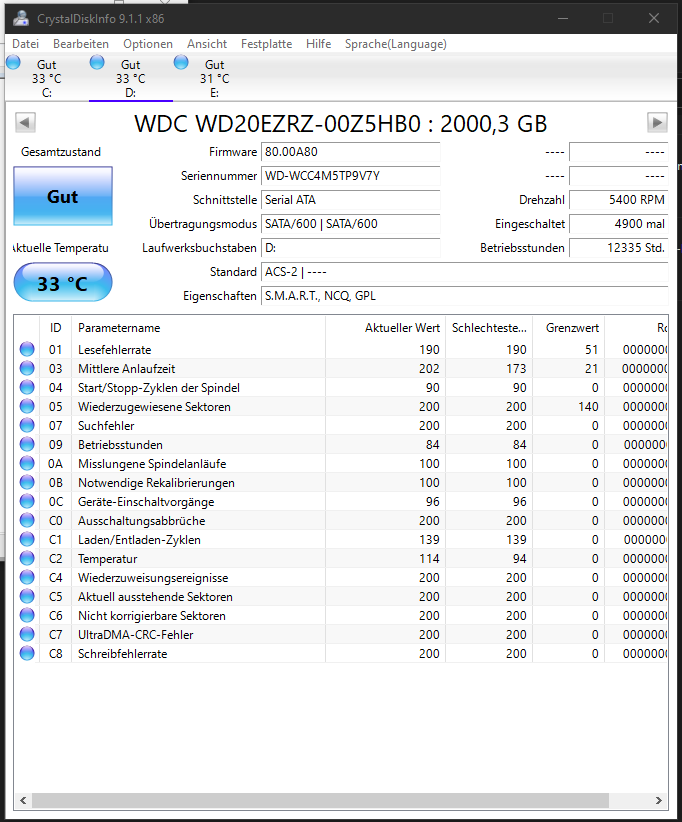The height and width of the screenshot is (822, 682).
Task: Minimize the CrystalDiskInfo window
Action: pos(563,18)
